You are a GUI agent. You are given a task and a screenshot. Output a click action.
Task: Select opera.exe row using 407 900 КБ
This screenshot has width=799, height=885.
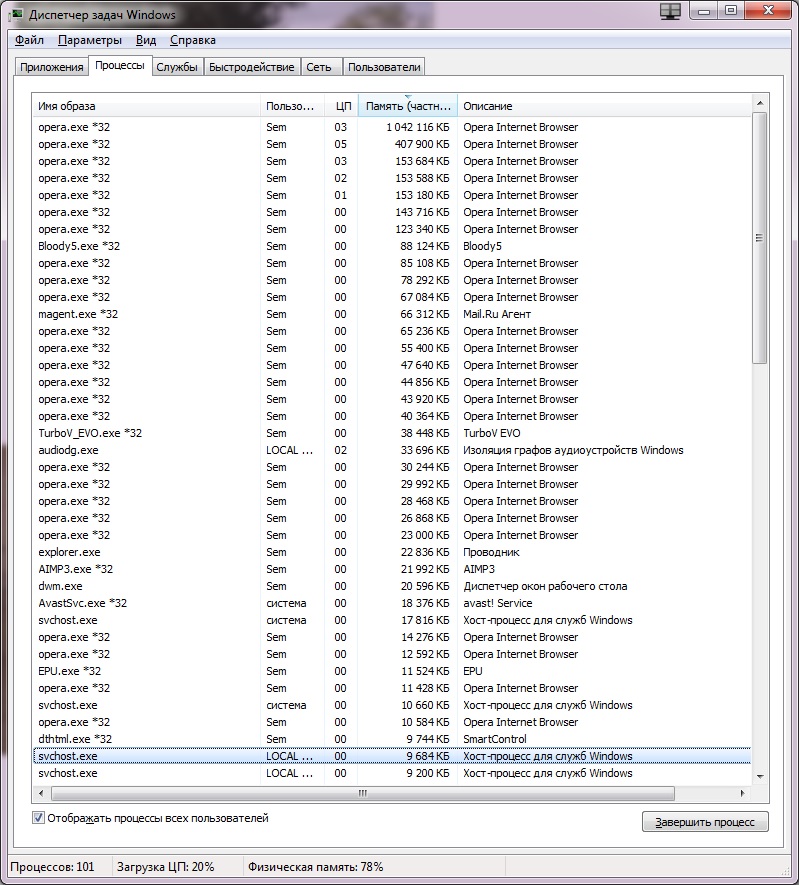pyautogui.click(x=392, y=144)
